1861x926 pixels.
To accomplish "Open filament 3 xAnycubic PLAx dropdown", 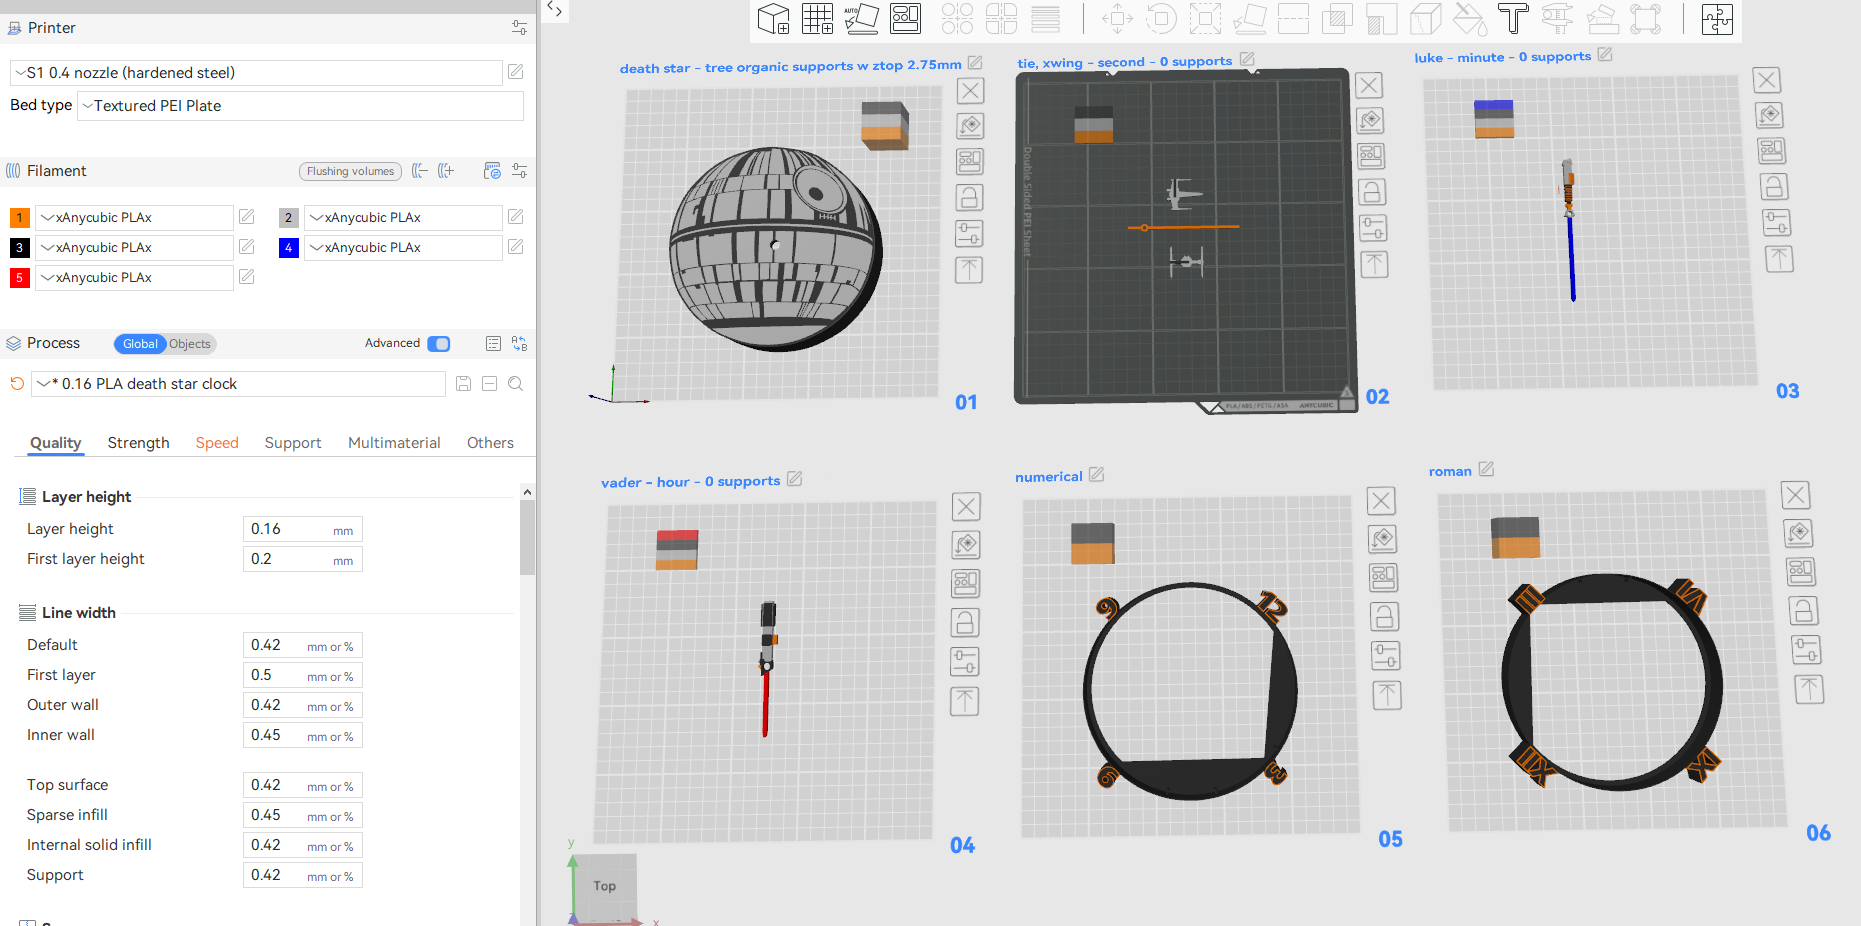I will [134, 248].
